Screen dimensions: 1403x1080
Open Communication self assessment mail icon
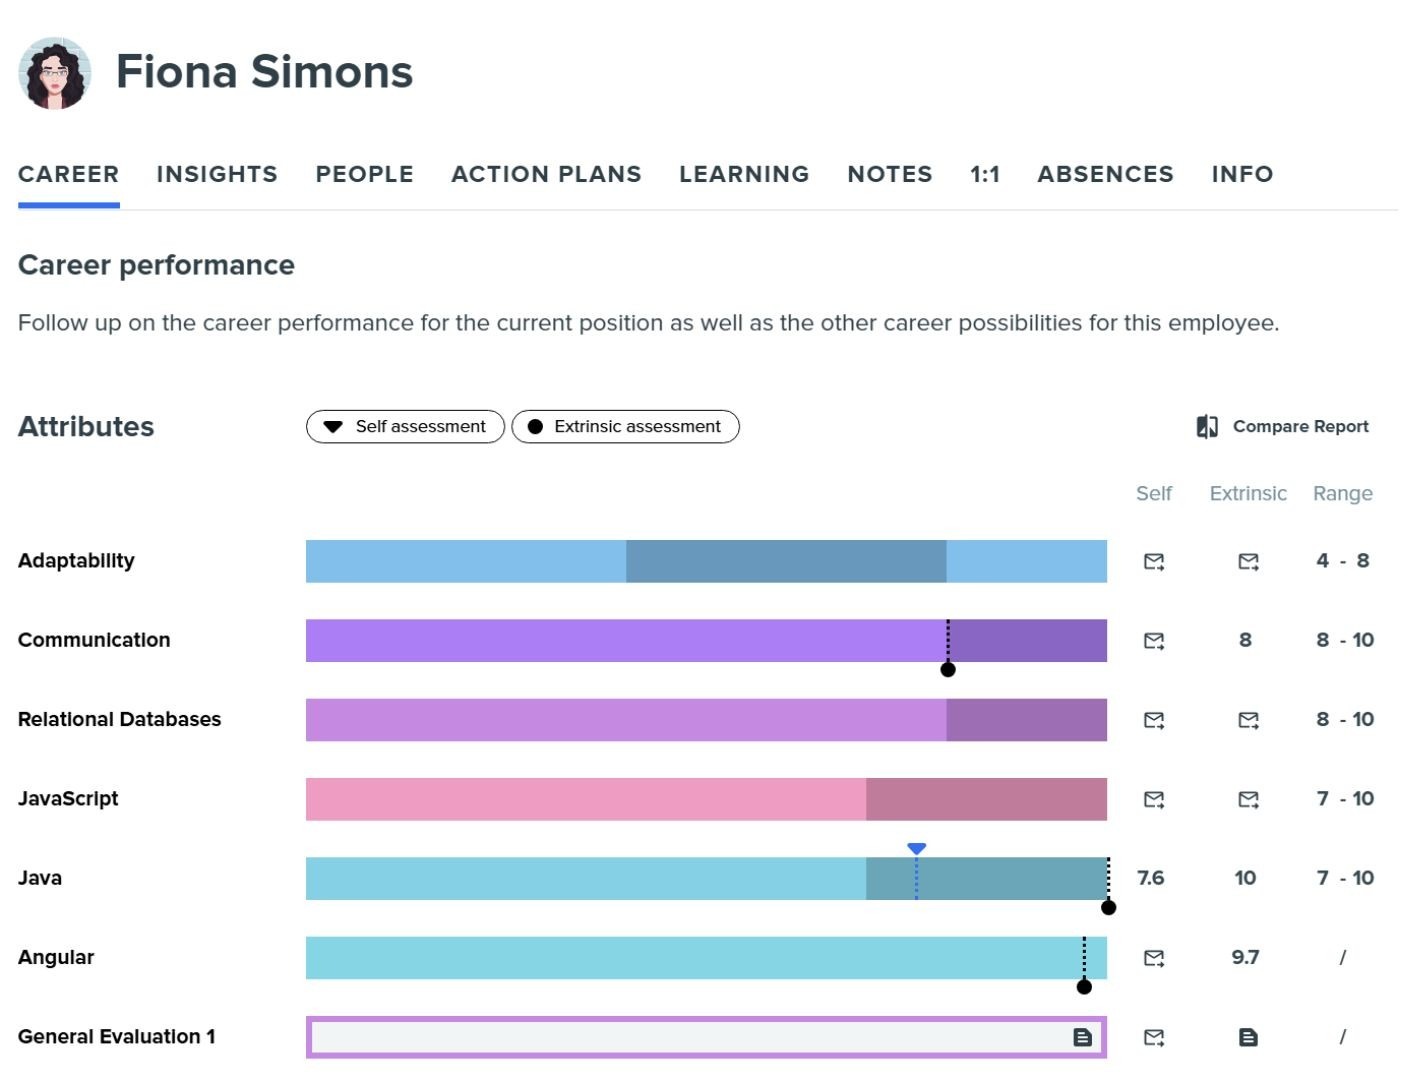1154,640
